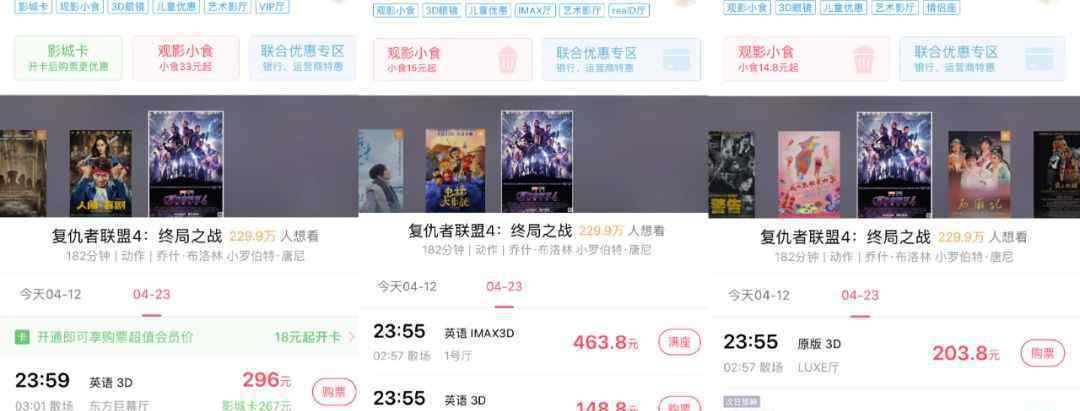The width and height of the screenshot is (1080, 411).
Task: Click card icon in middle 联合优惠专区 box
Action: pyautogui.click(x=676, y=59)
